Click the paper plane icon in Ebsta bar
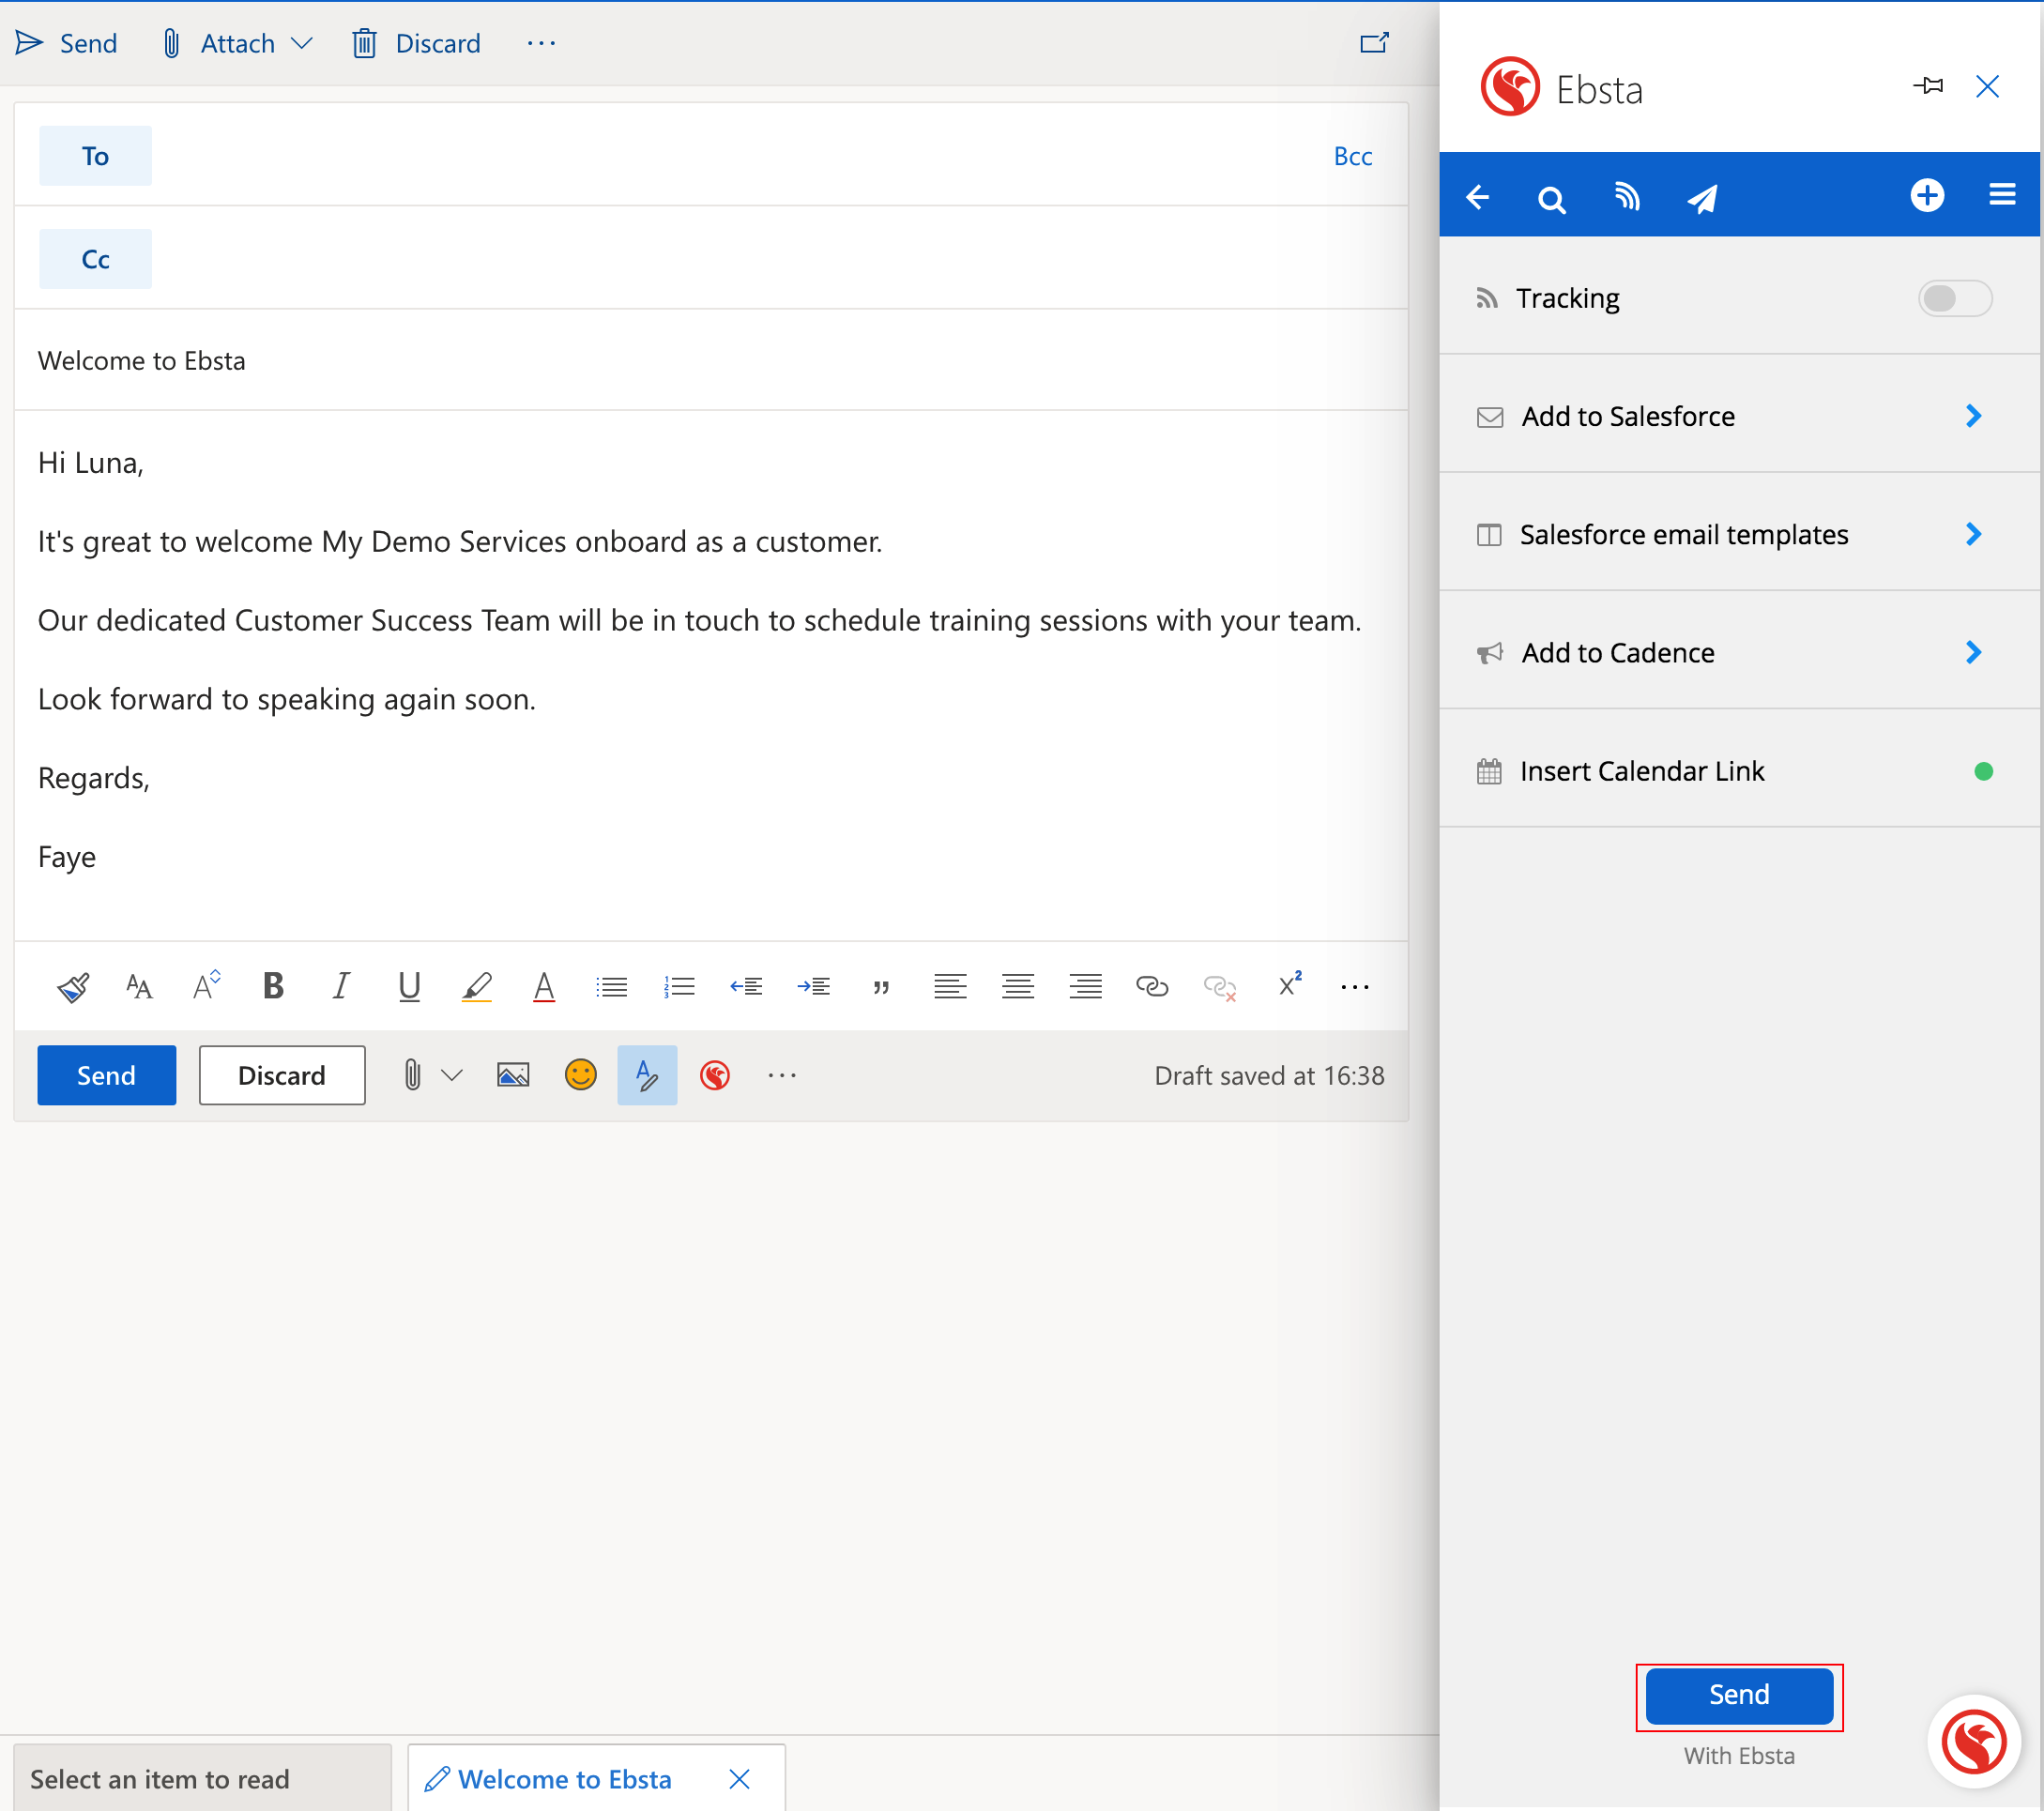Image resolution: width=2044 pixels, height=1811 pixels. click(x=1702, y=198)
